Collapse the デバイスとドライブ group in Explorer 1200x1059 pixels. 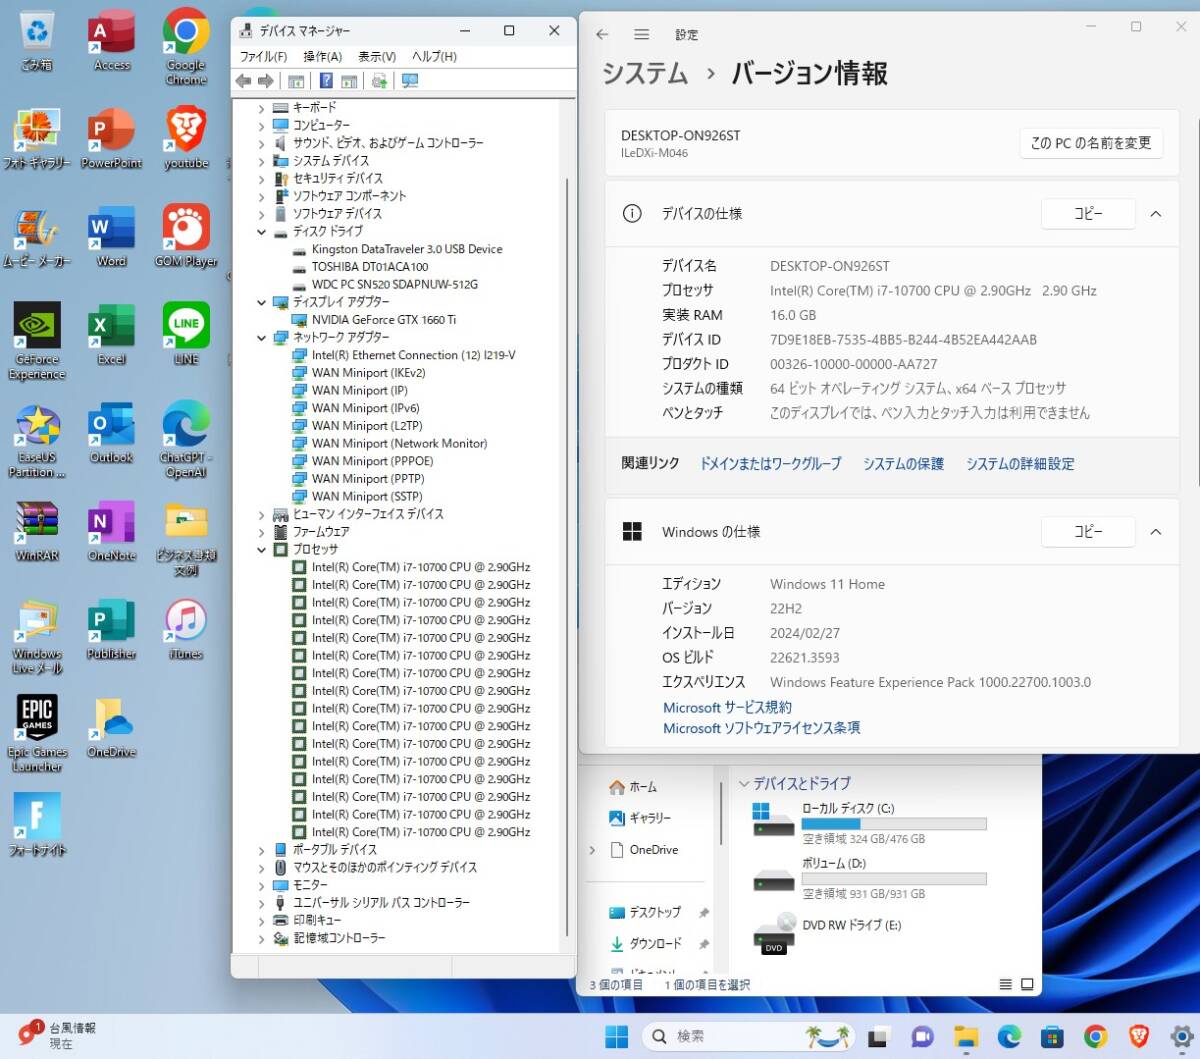743,784
